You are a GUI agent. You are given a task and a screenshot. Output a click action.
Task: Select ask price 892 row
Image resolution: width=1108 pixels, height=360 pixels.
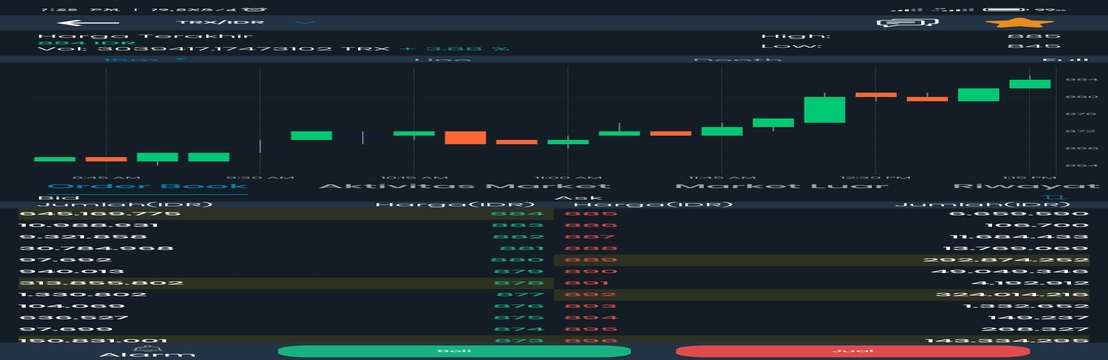(822, 294)
